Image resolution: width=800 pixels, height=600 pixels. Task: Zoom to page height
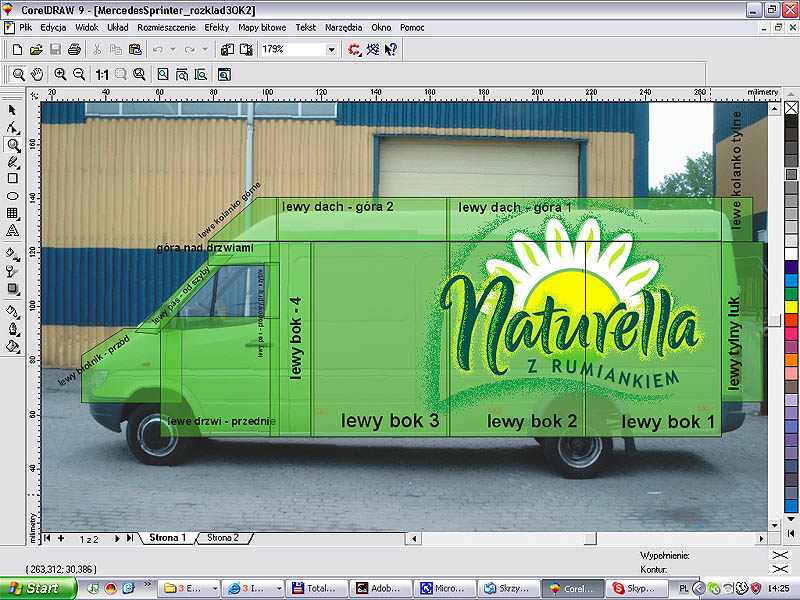pyautogui.click(x=201, y=74)
